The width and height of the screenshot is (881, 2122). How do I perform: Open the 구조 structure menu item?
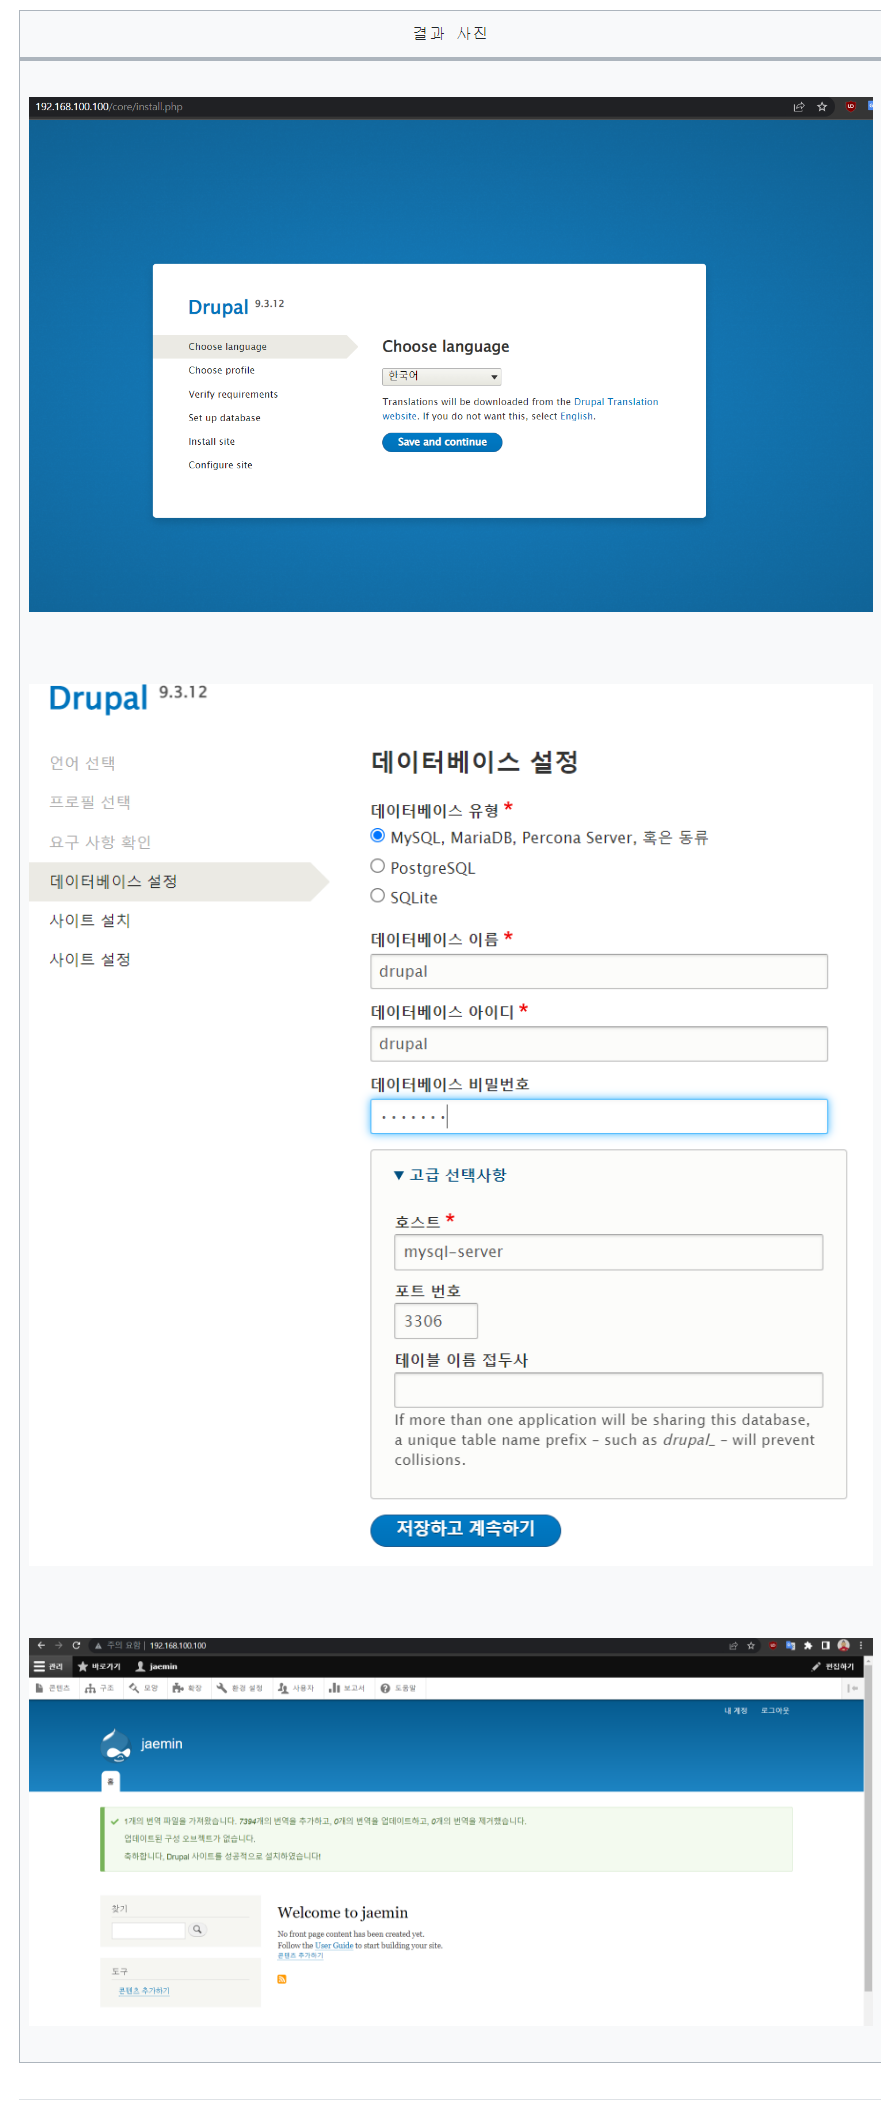point(99,1688)
